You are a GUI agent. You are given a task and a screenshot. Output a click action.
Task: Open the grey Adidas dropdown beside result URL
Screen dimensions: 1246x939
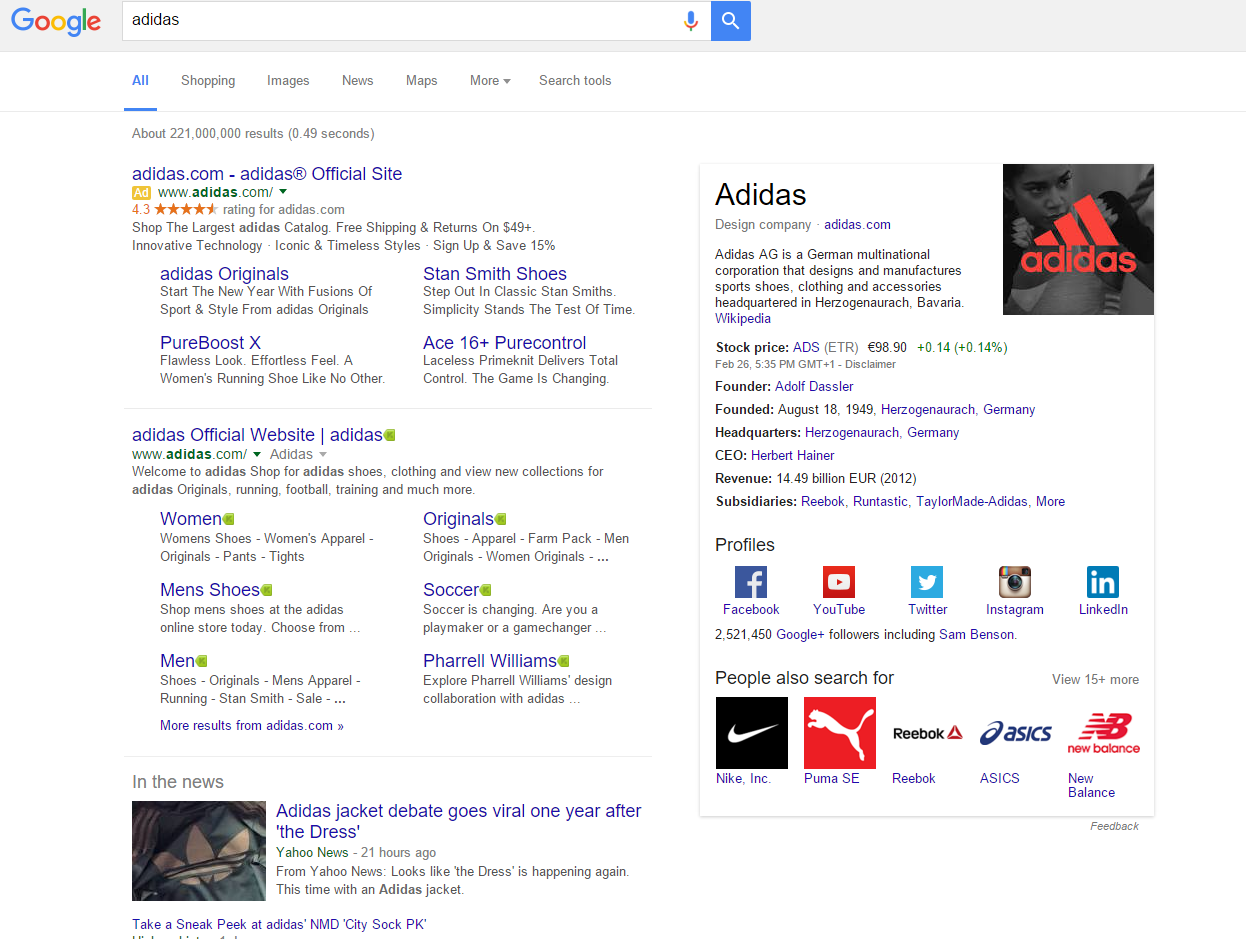[298, 454]
